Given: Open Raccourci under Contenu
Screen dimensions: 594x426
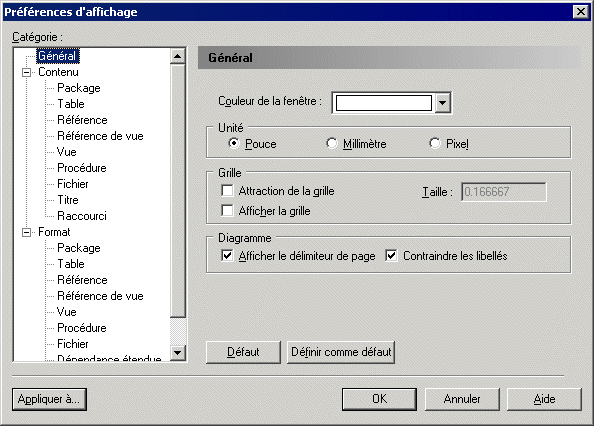Looking at the screenshot, I should pyautogui.click(x=82, y=216).
